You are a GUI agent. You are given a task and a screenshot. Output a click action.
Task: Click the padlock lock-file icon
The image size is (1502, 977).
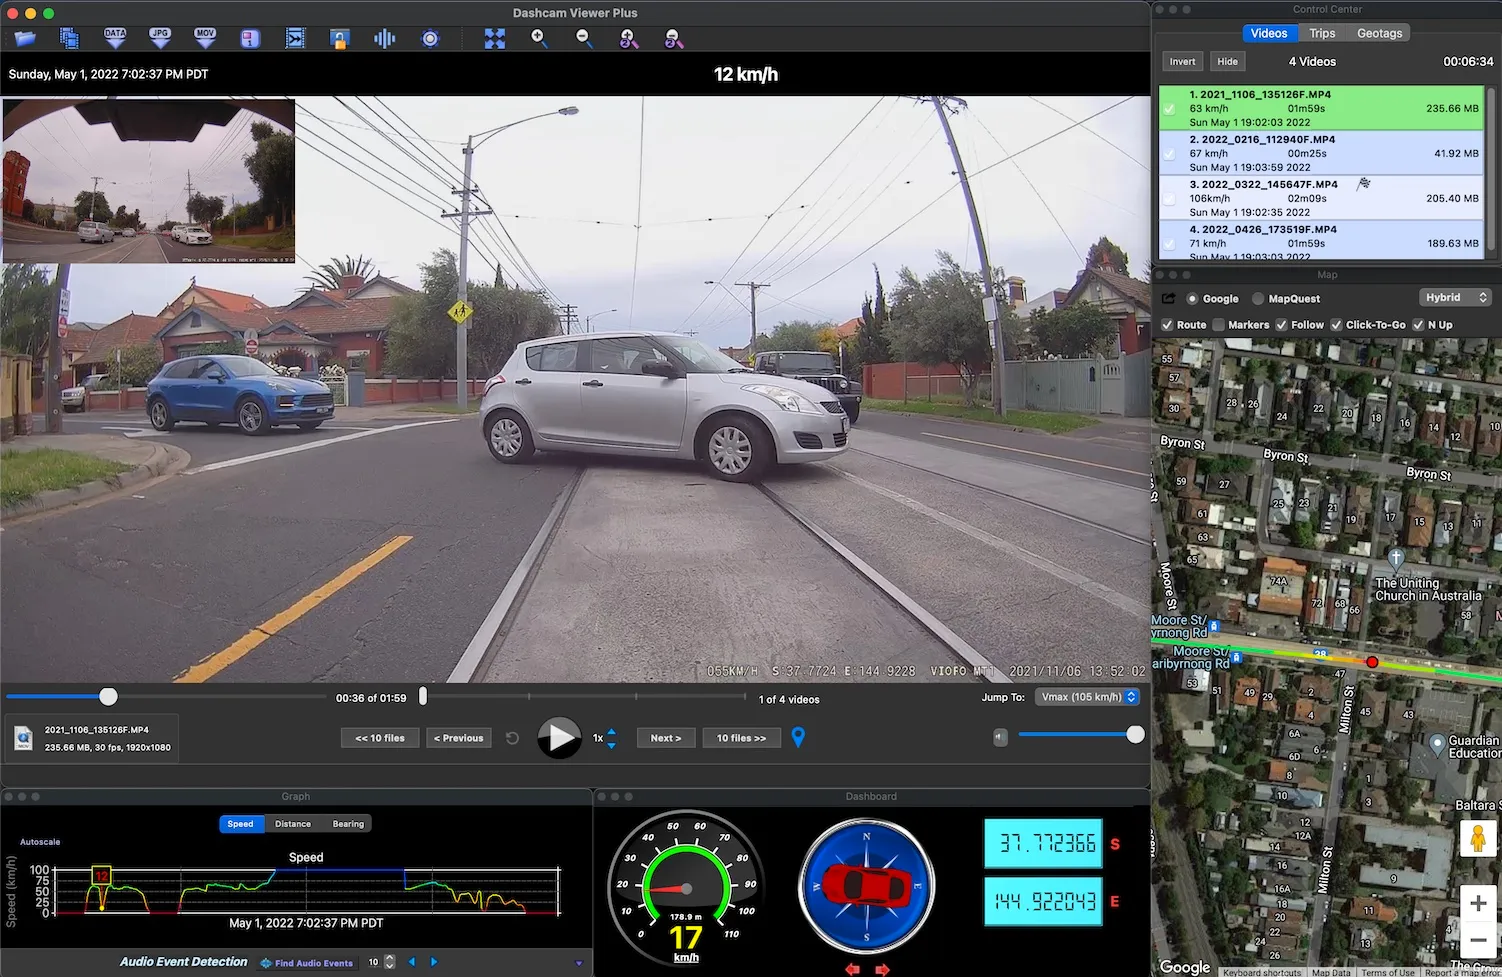pyautogui.click(x=340, y=39)
